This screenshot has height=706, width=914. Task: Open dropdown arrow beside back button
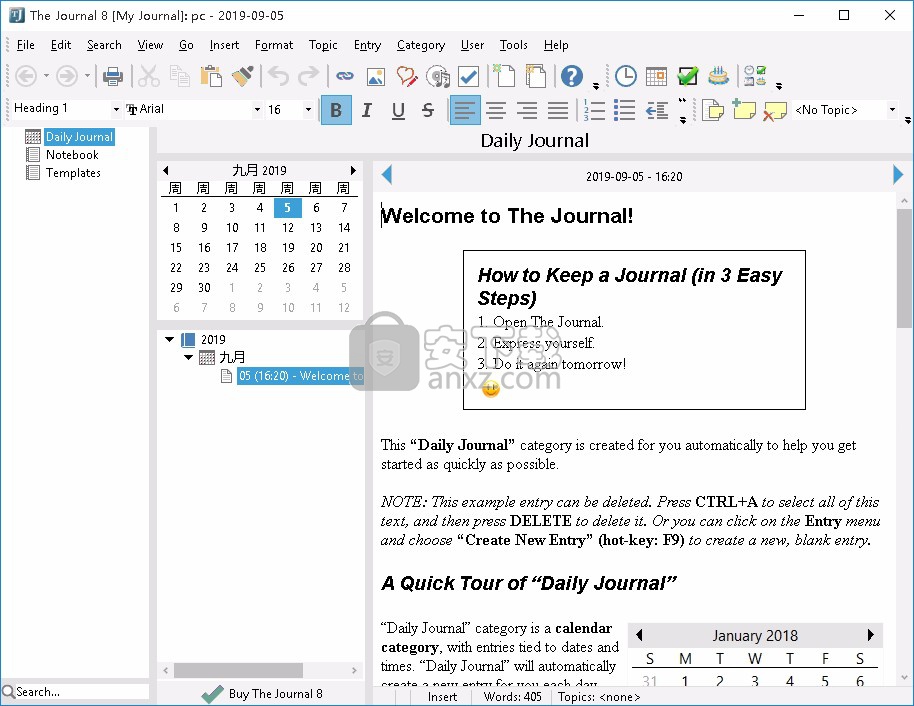[x=46, y=76]
